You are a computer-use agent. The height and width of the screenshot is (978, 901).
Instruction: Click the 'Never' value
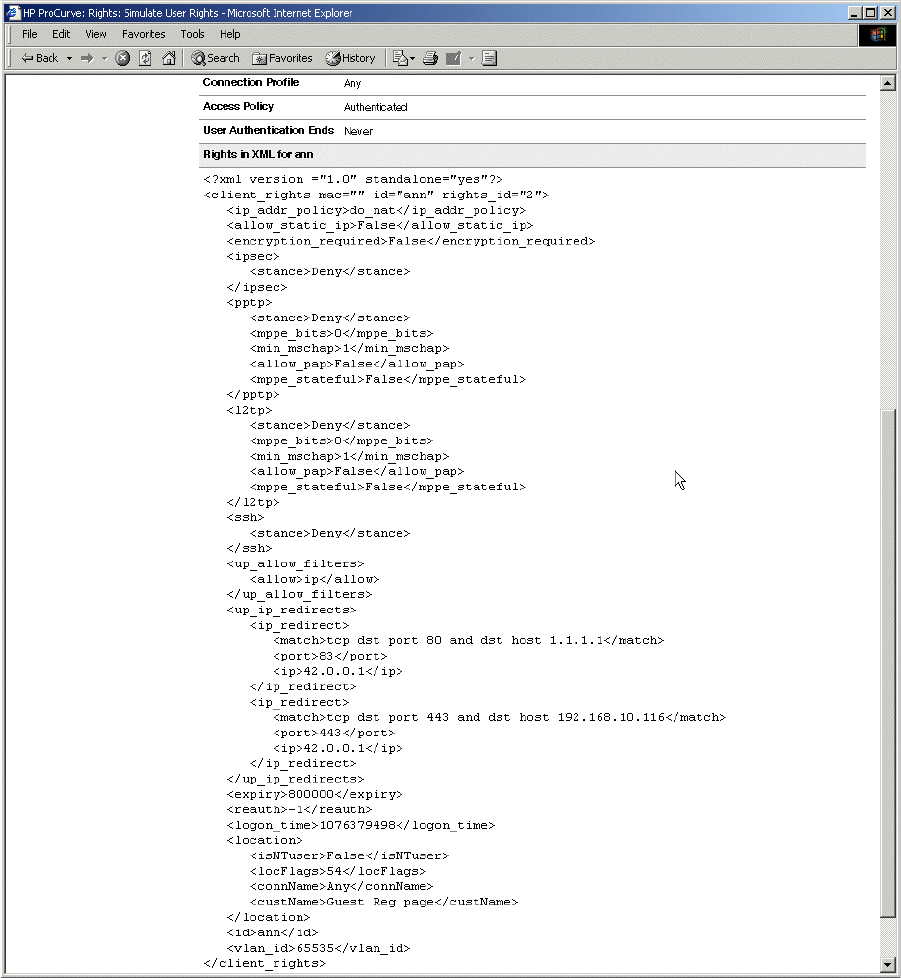coord(359,131)
